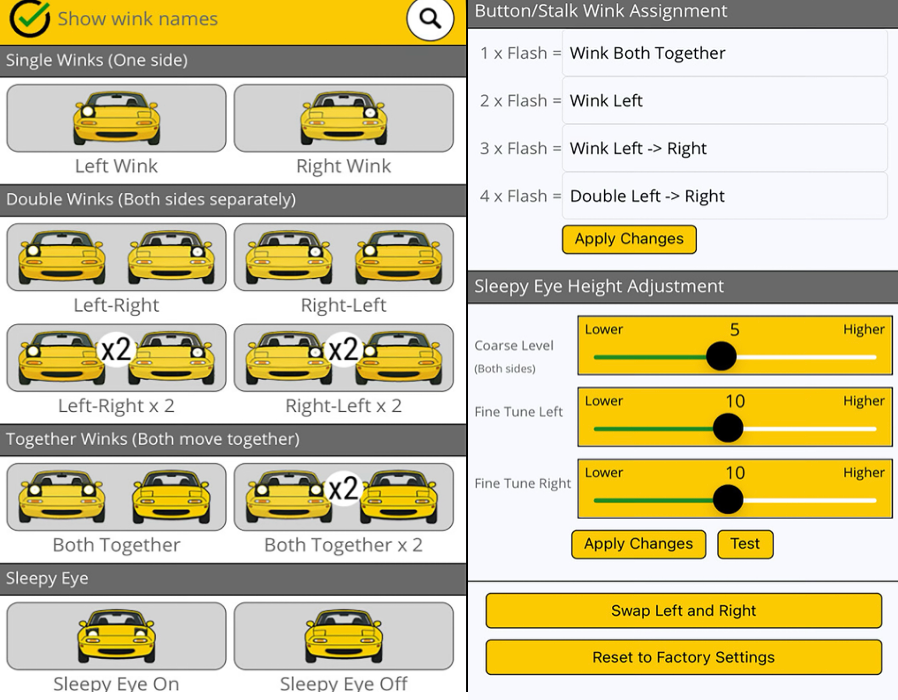The width and height of the screenshot is (898, 700).
Task: Click the Left Wink car icon
Action: pos(116,118)
